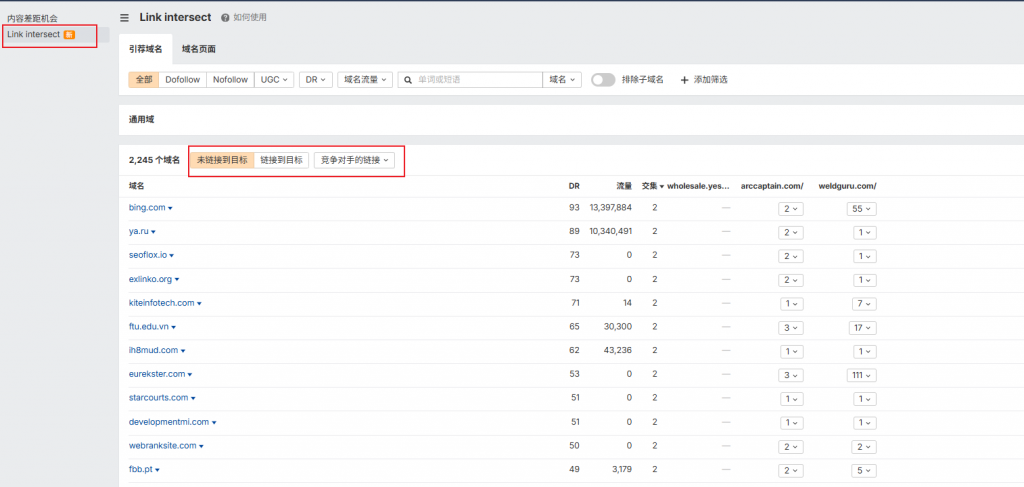The image size is (1024, 487).
Task: Click the hamburger menu icon beside Link intersect
Action: point(124,17)
